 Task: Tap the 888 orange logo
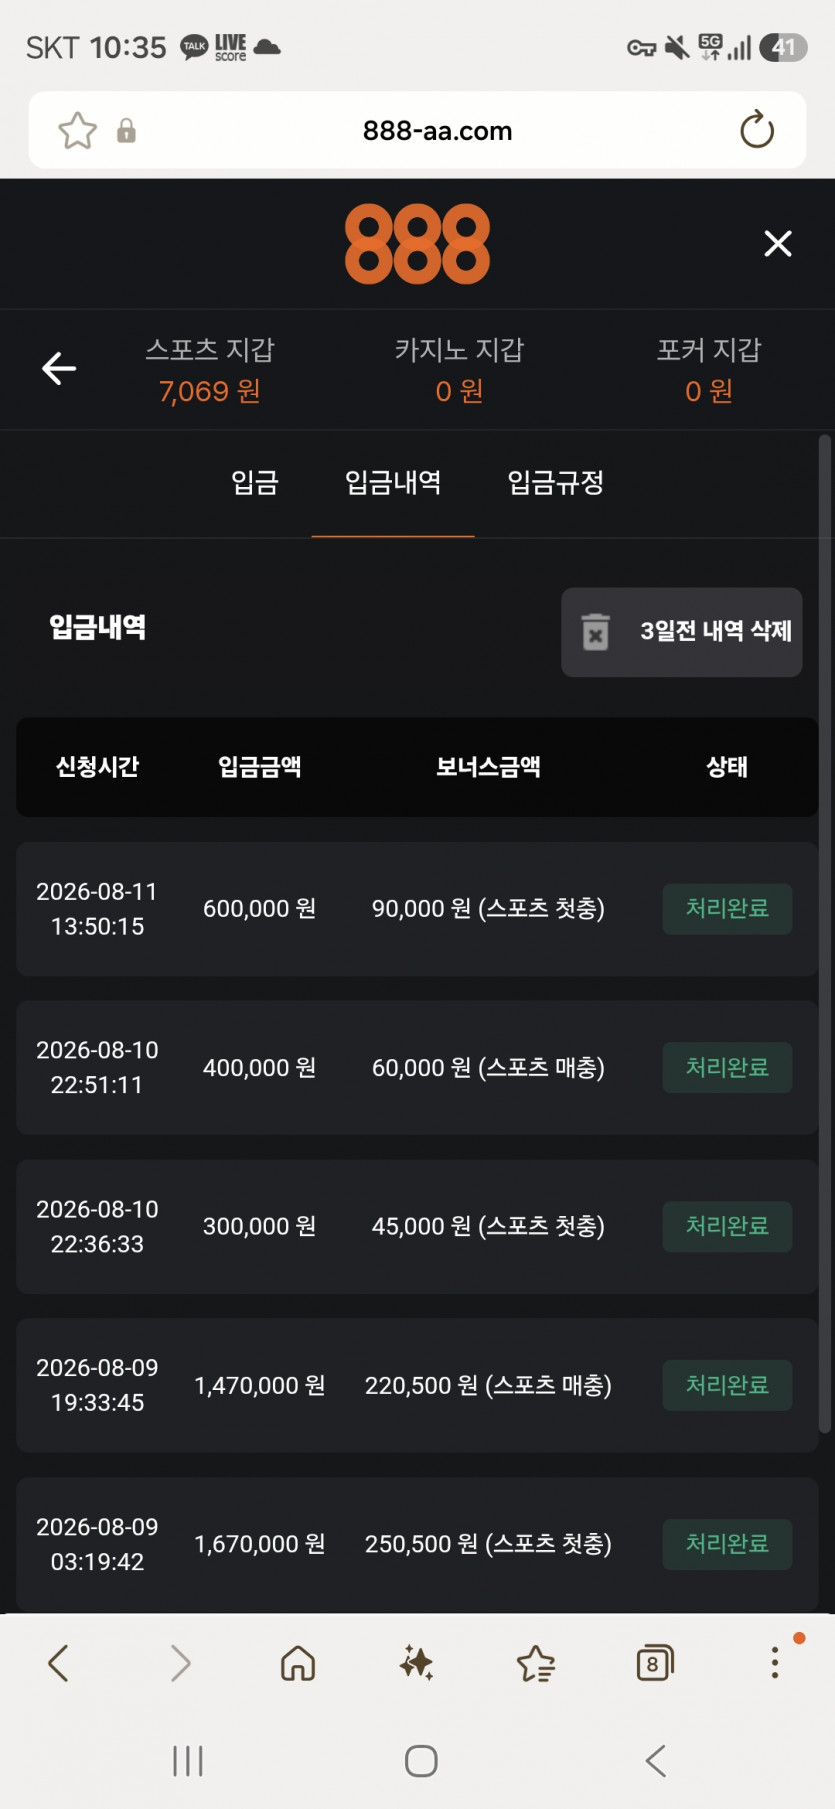[x=417, y=244]
